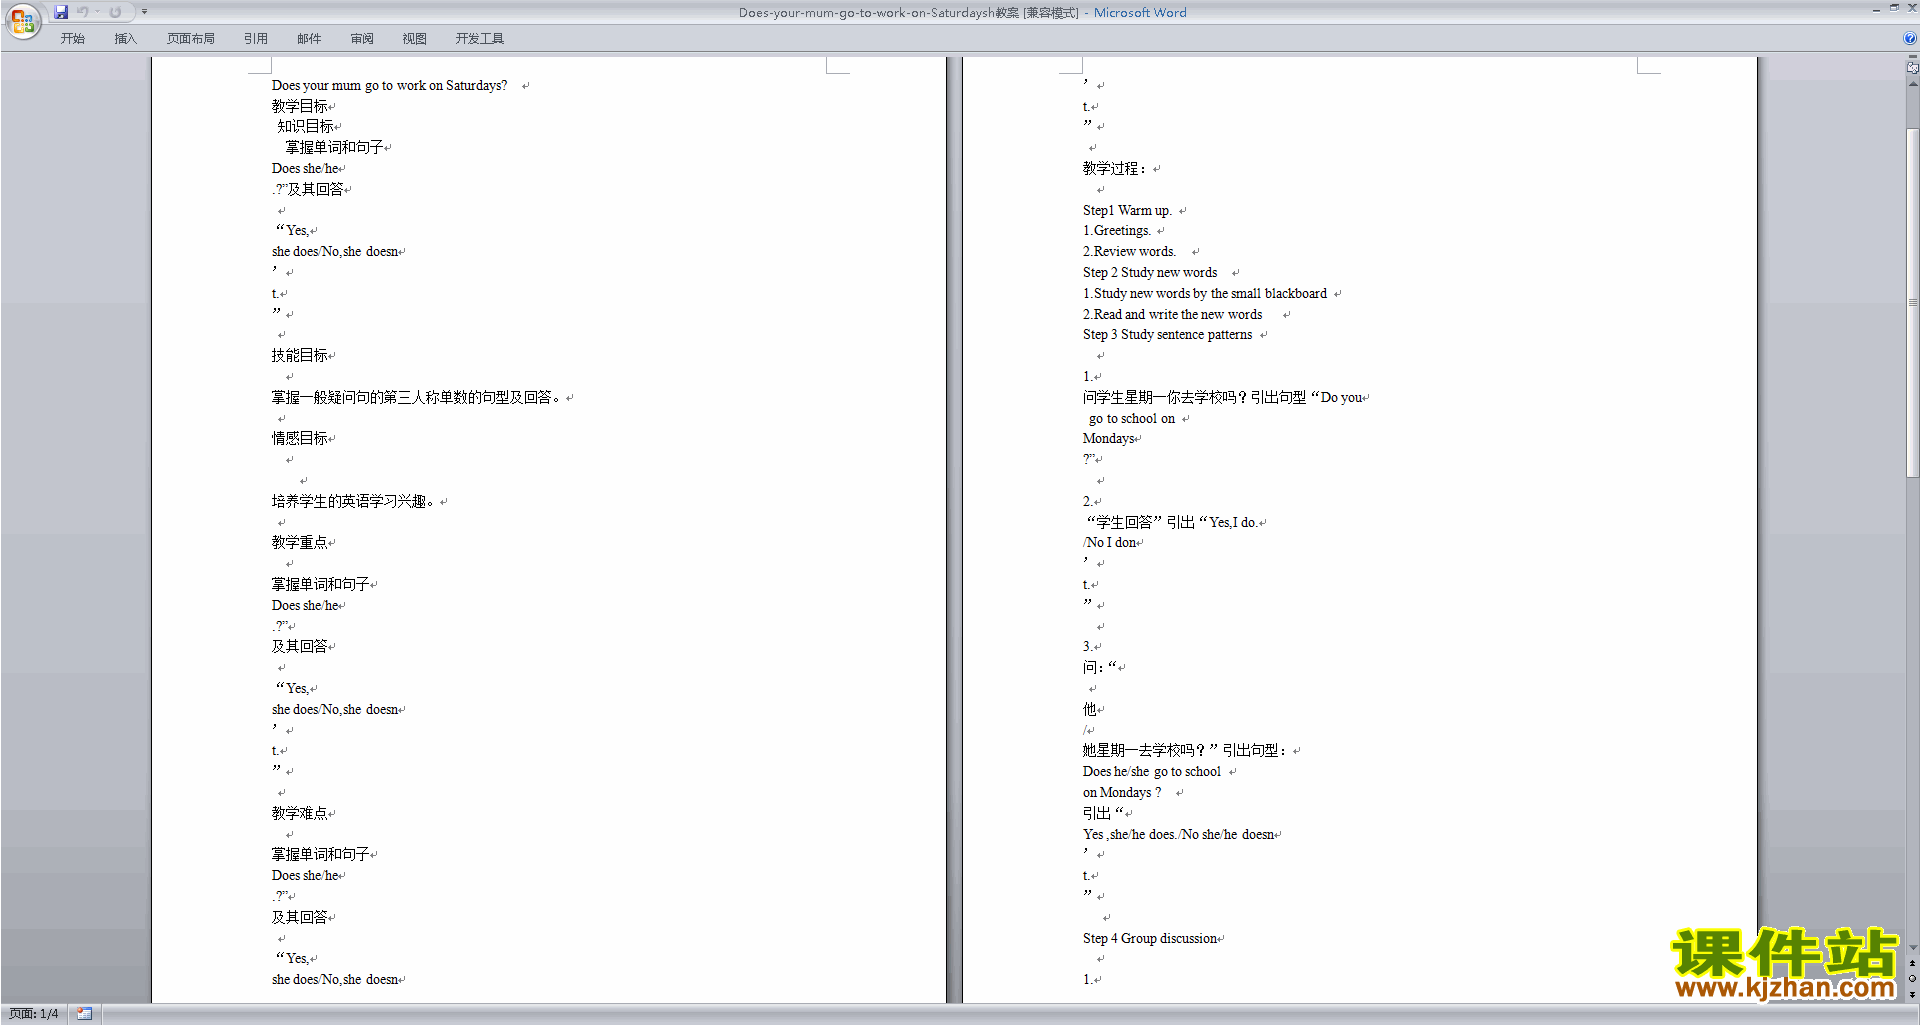Click the Previous Page double-arrow button
This screenshot has height=1025, width=1920.
click(x=1912, y=964)
